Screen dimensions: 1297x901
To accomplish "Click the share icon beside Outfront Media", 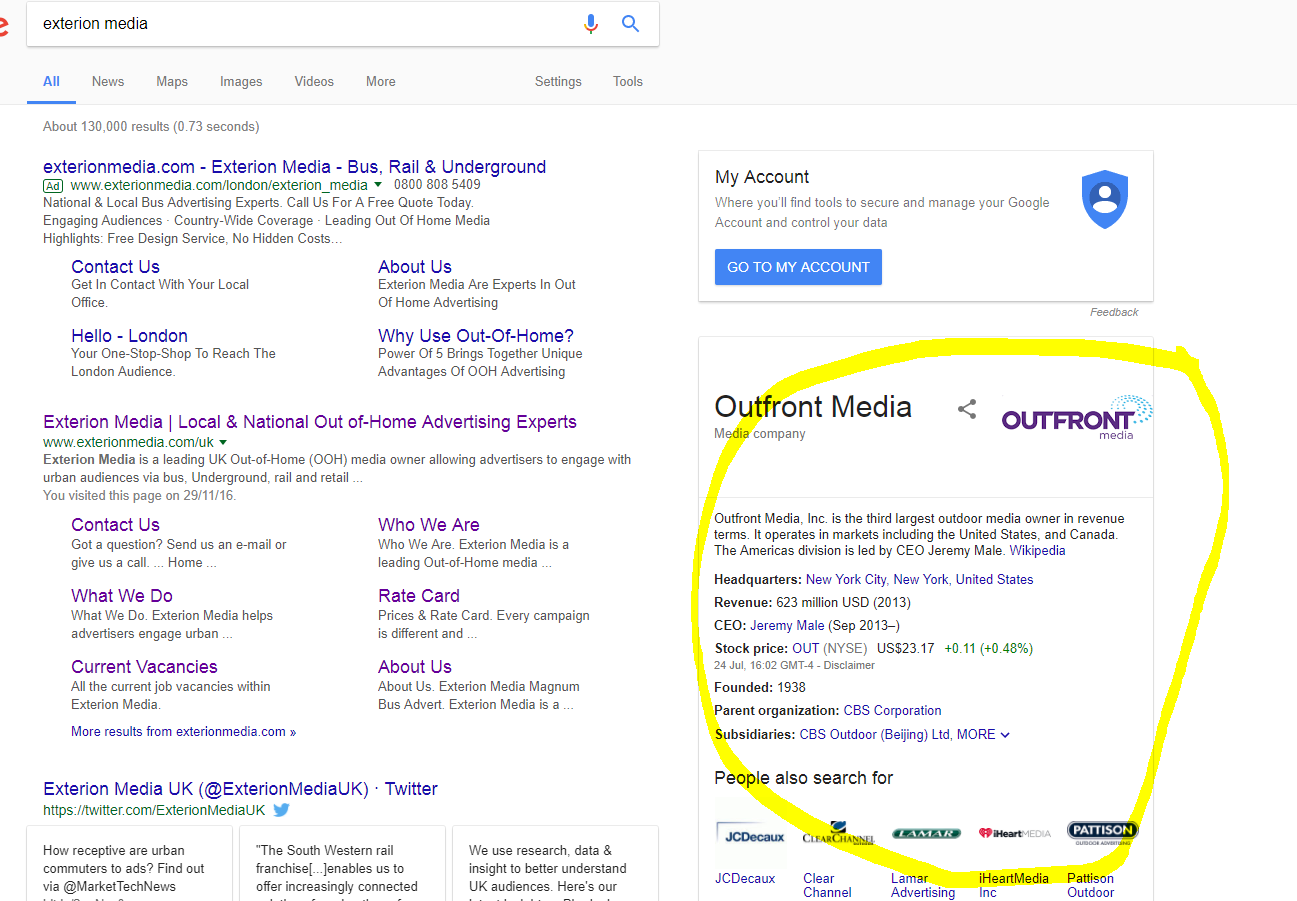I will [967, 408].
